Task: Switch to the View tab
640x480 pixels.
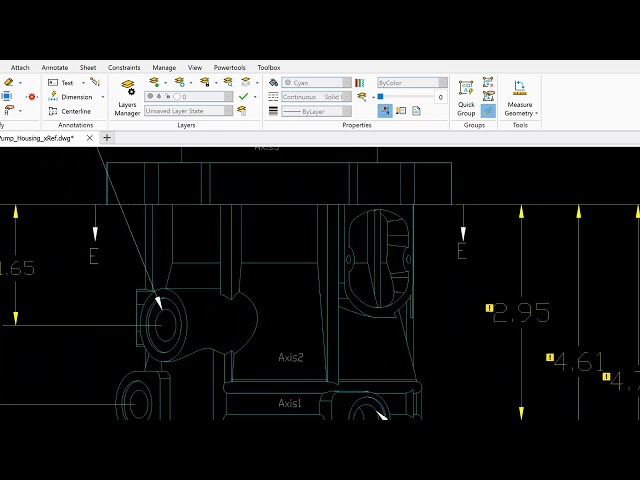Action: 195,67
